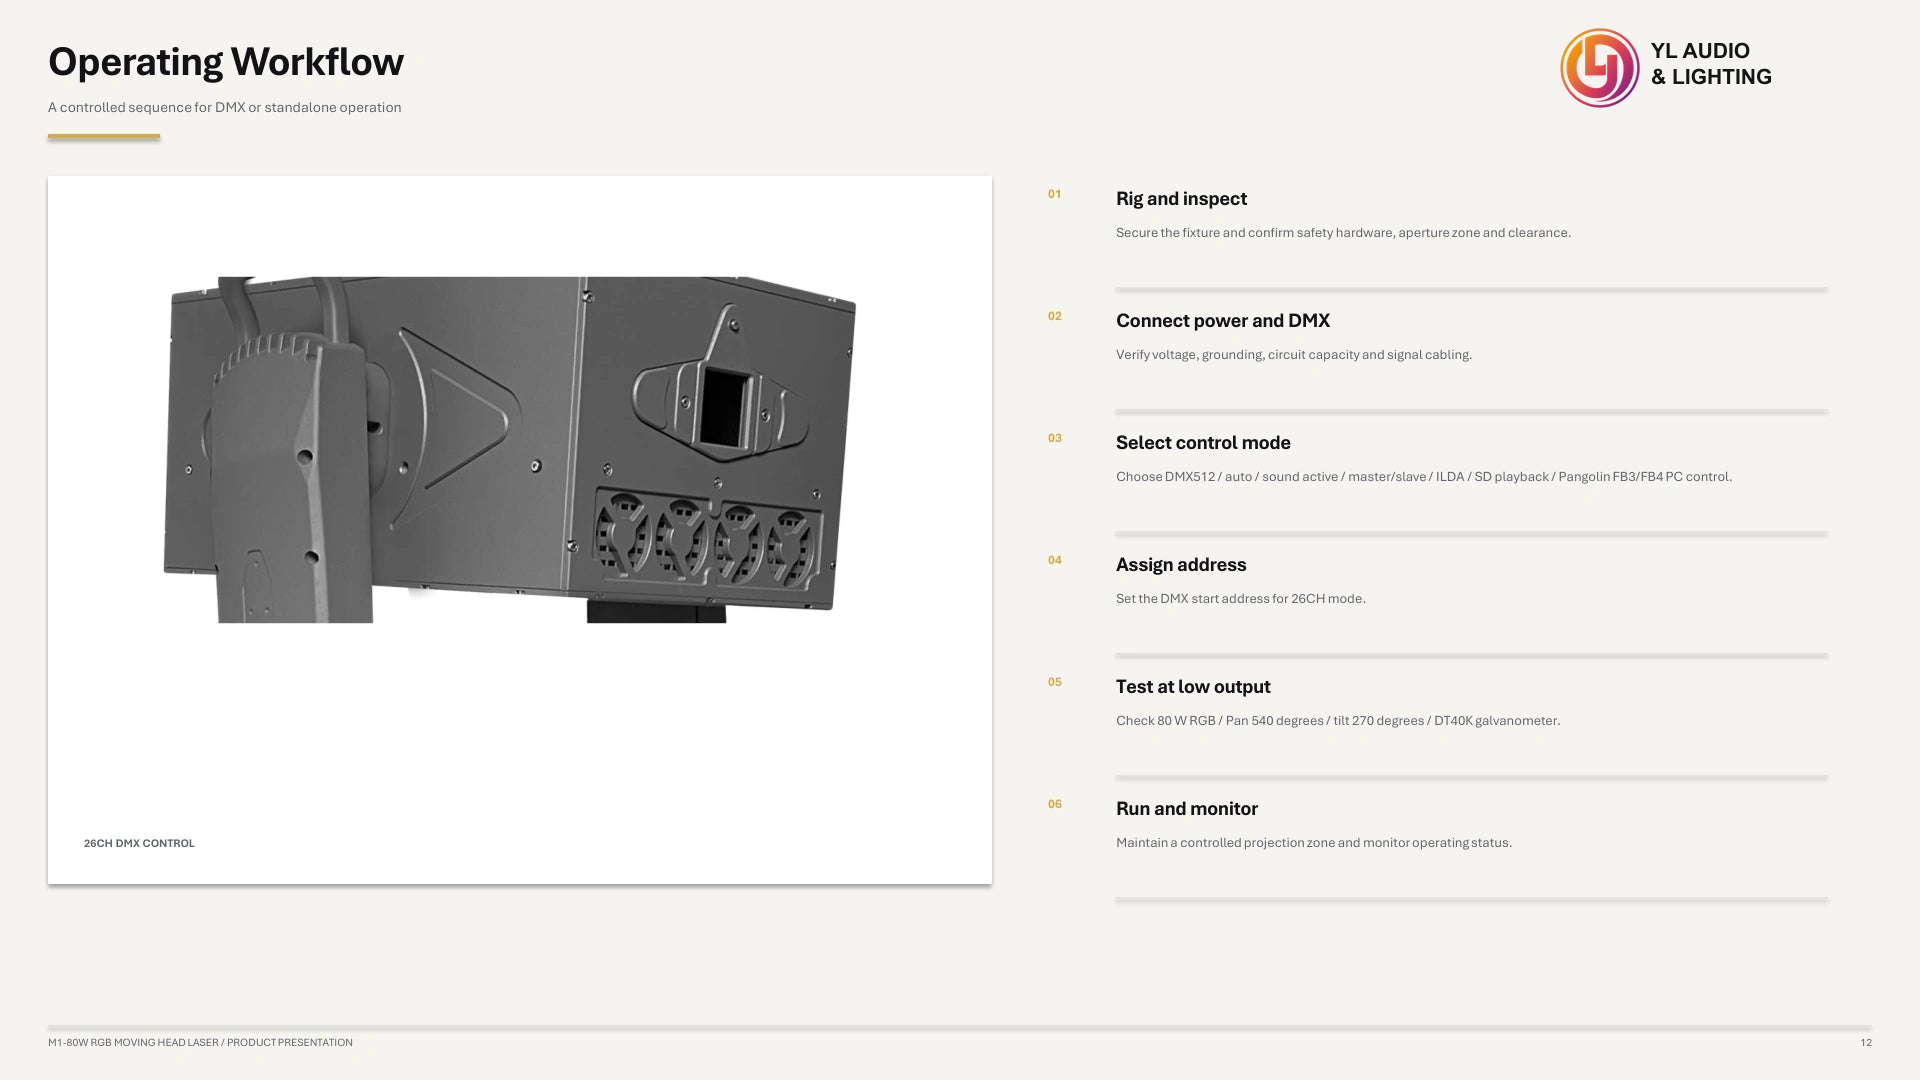Click footer 'M1-80W RGB MOVING HEAD LASER / PRODUCT PRESENTATION'
This screenshot has width=1920, height=1080.
coord(200,1043)
